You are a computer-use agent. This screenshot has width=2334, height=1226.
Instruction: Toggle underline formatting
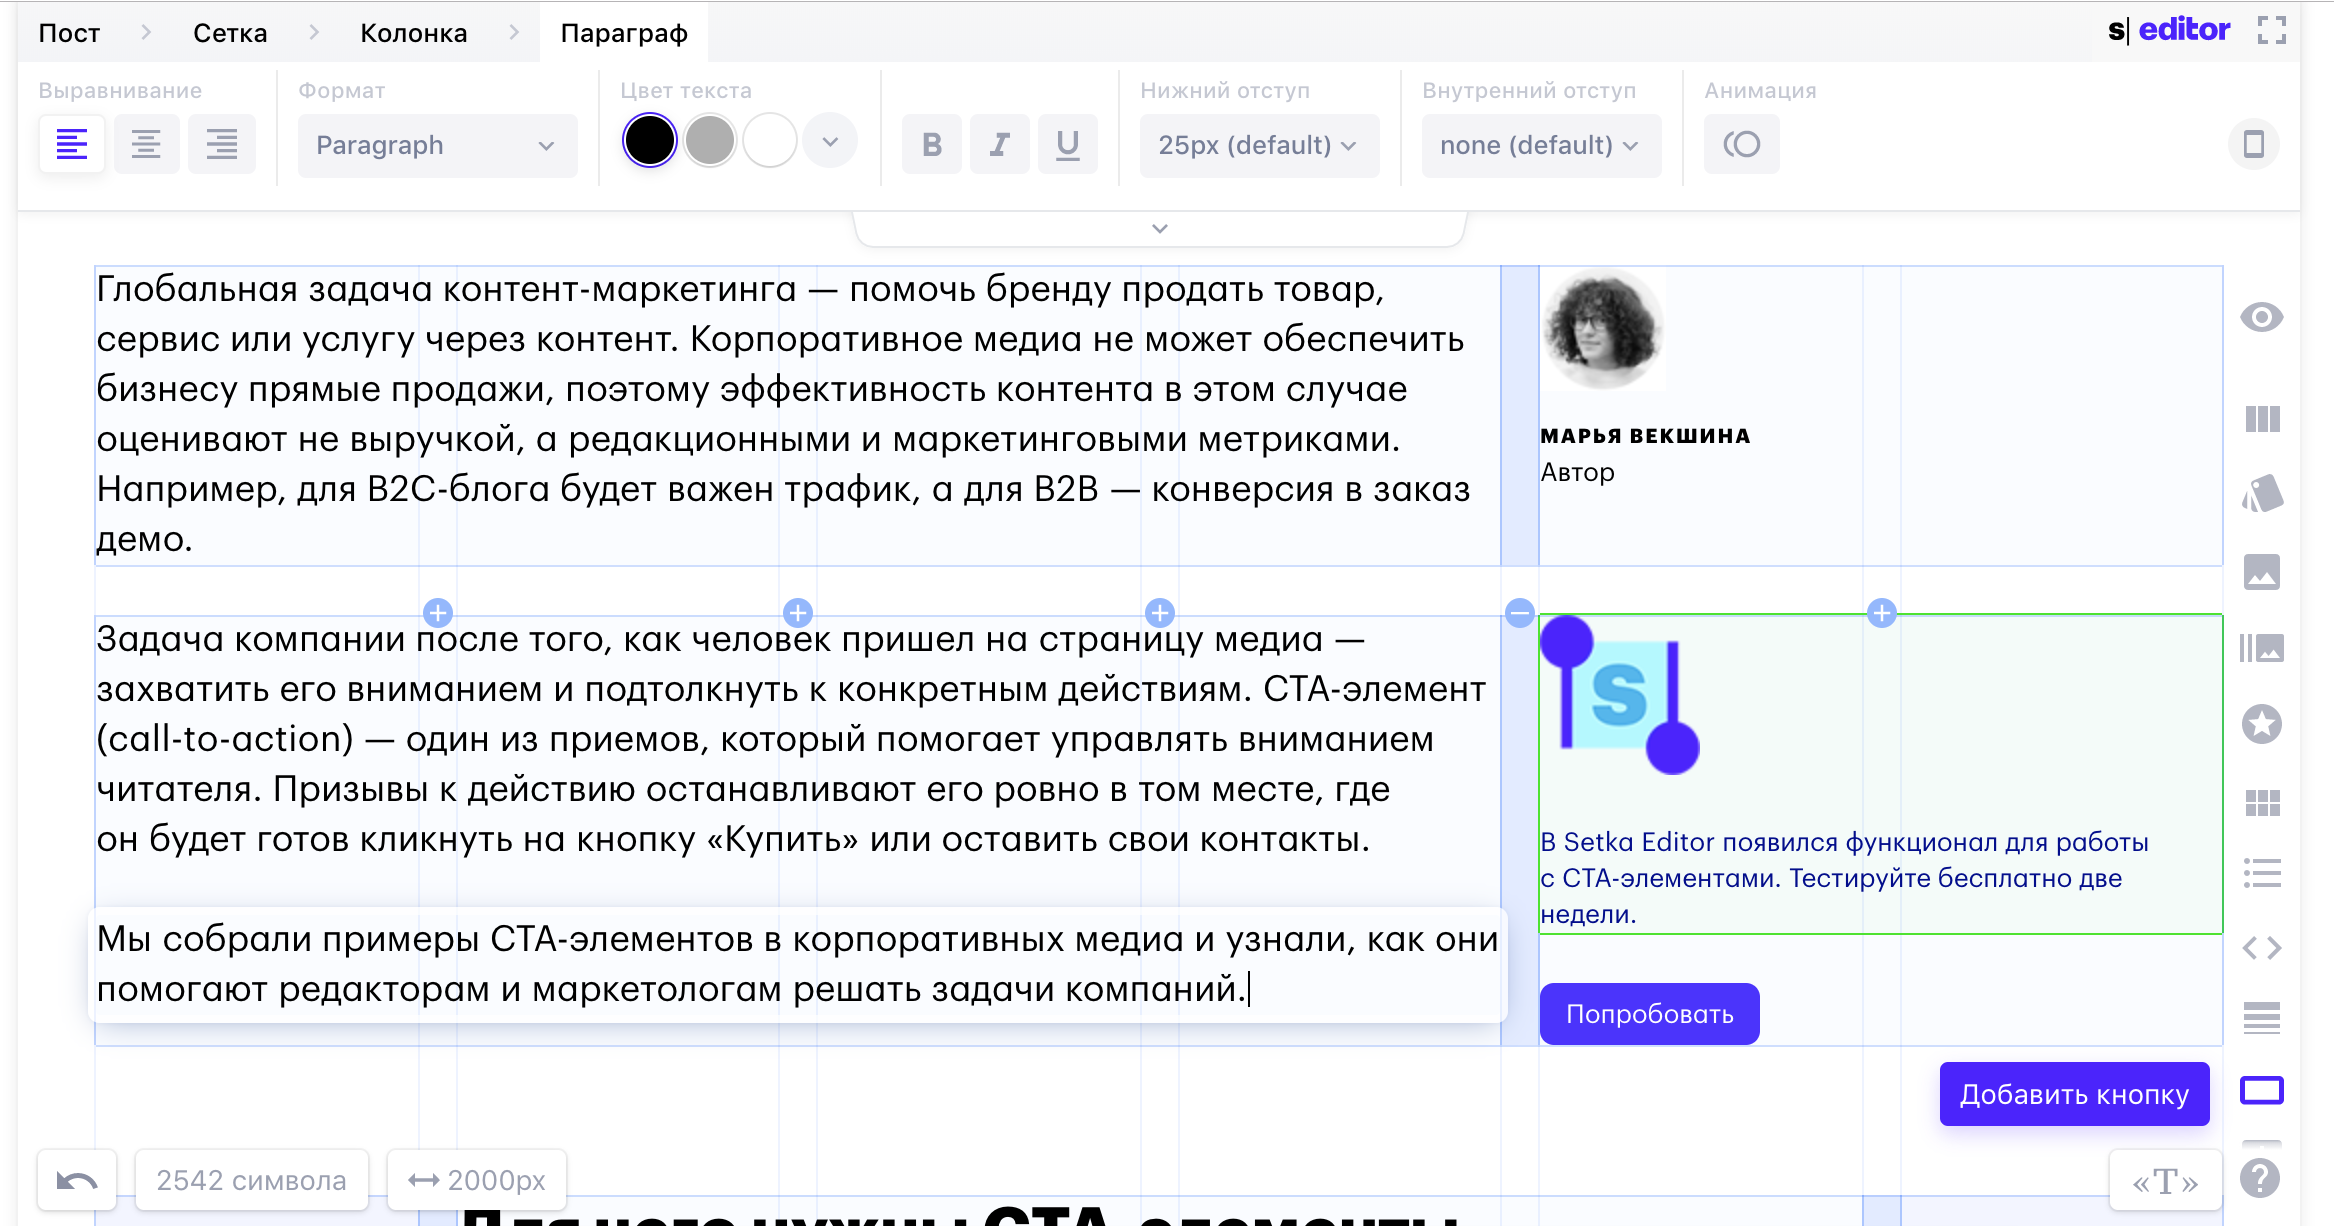coord(1067,144)
